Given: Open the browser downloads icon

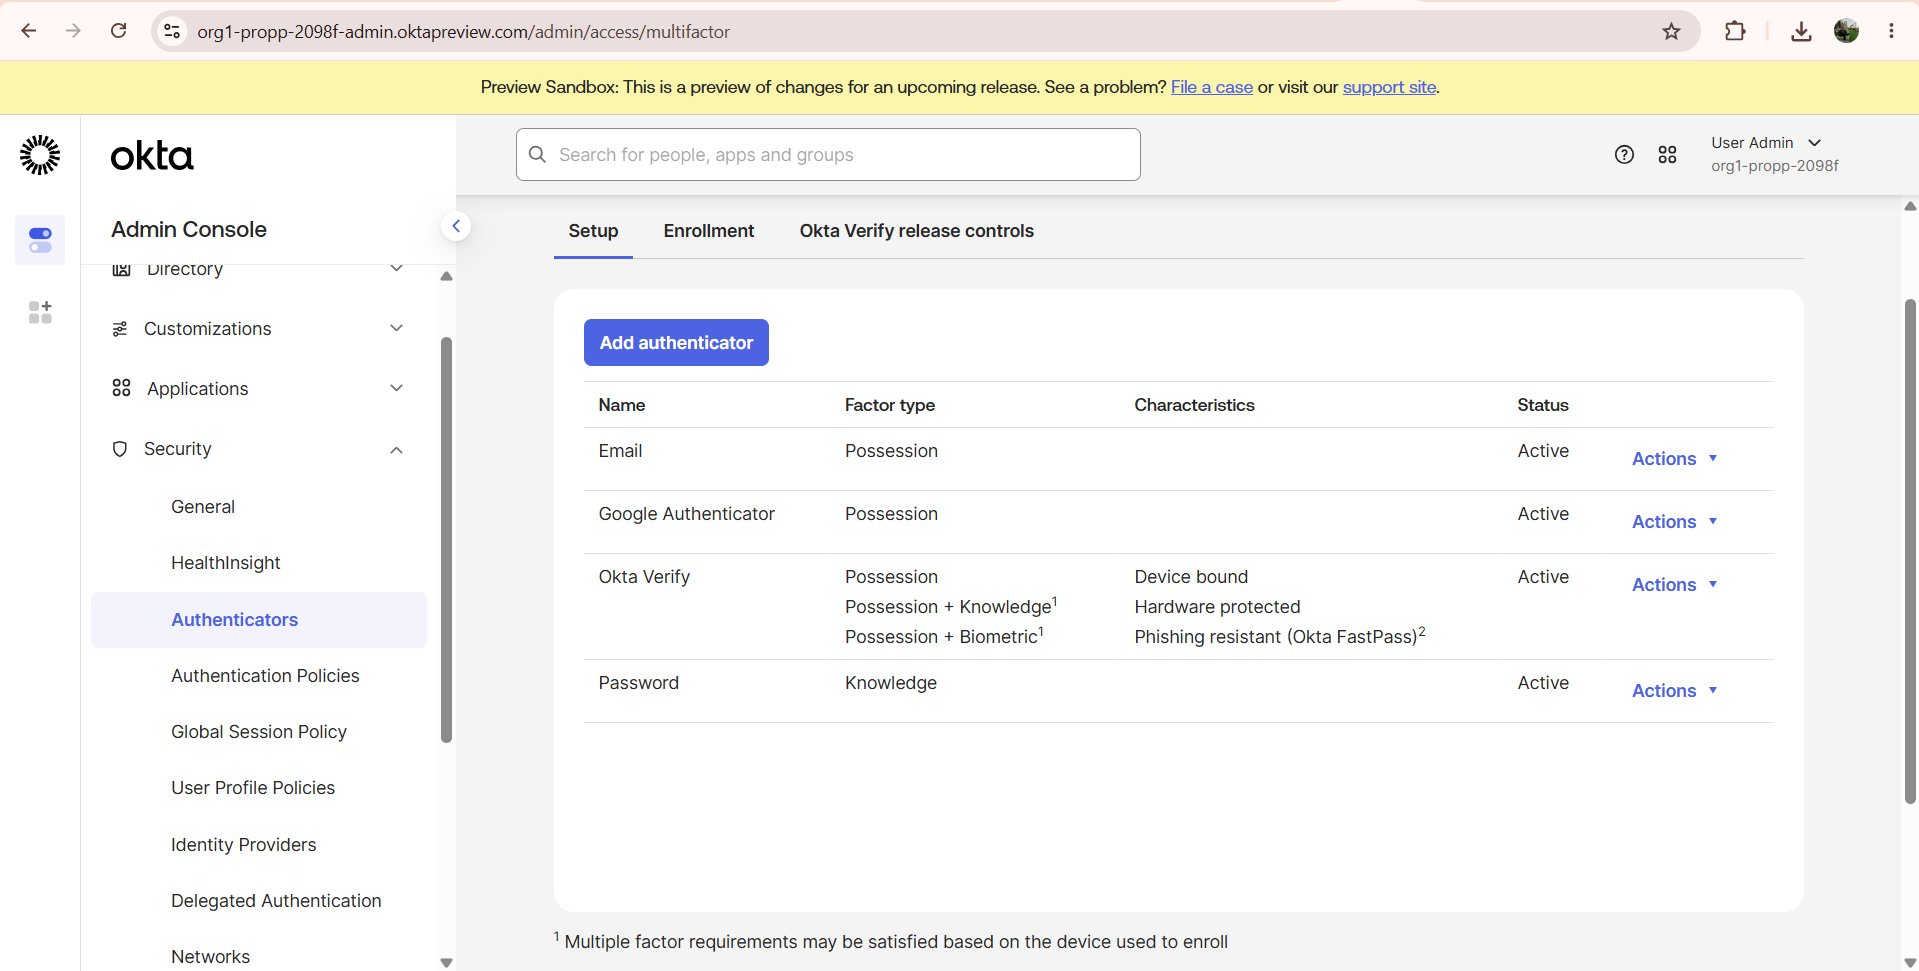Looking at the screenshot, I should tap(1801, 31).
